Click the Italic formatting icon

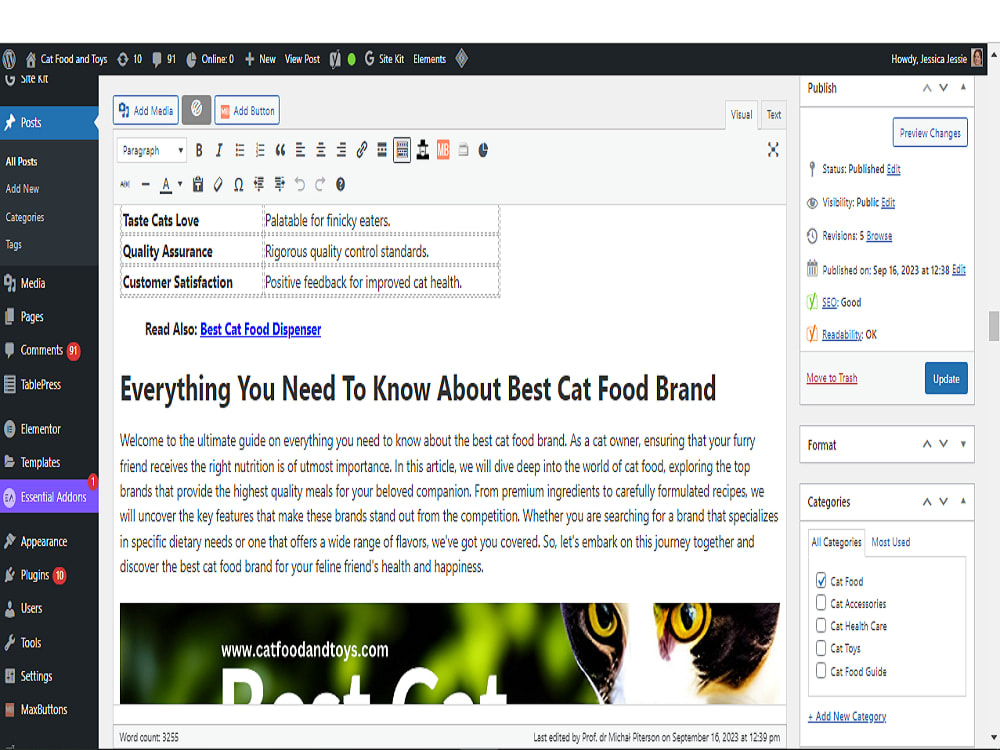point(219,151)
